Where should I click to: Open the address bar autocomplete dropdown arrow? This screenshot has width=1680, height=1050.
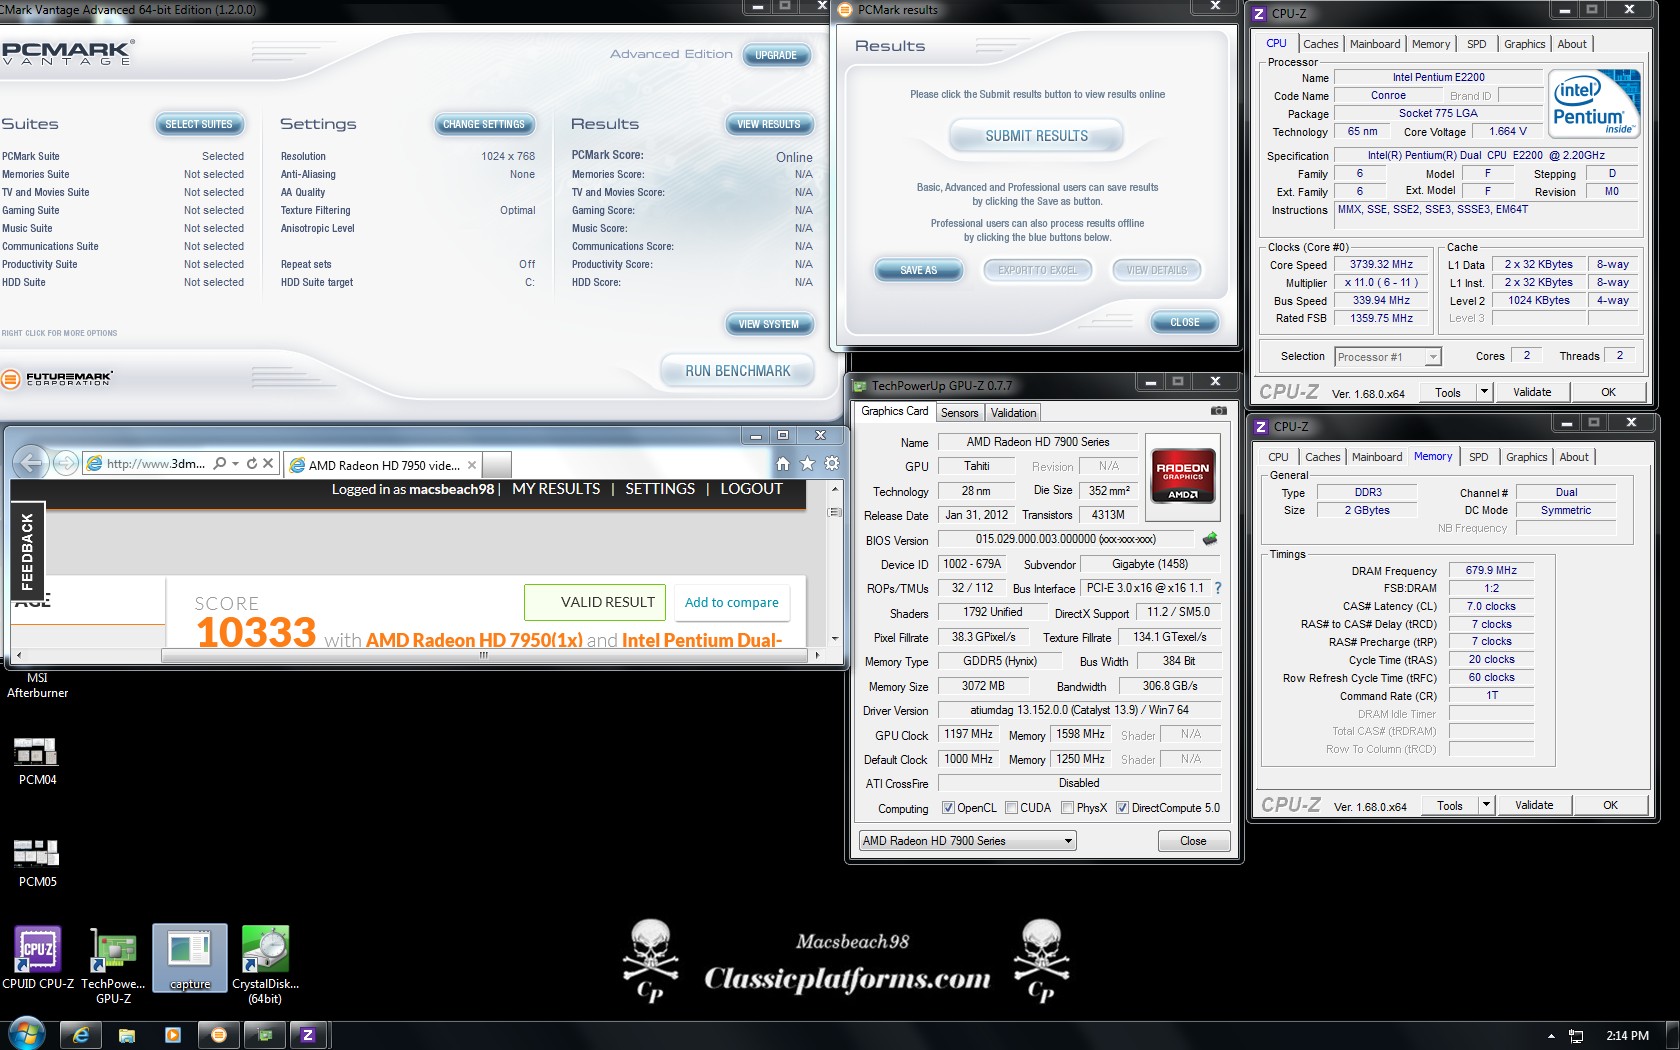click(x=236, y=464)
